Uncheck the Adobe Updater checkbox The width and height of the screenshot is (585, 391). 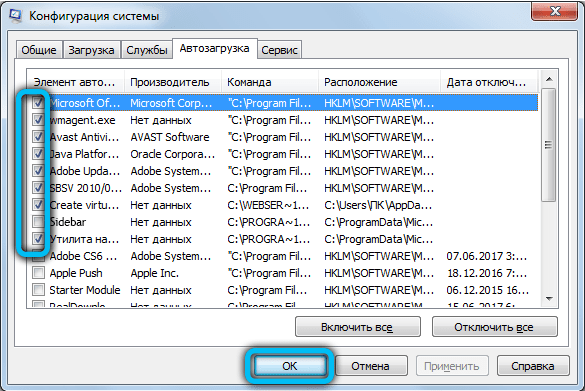(x=38, y=171)
